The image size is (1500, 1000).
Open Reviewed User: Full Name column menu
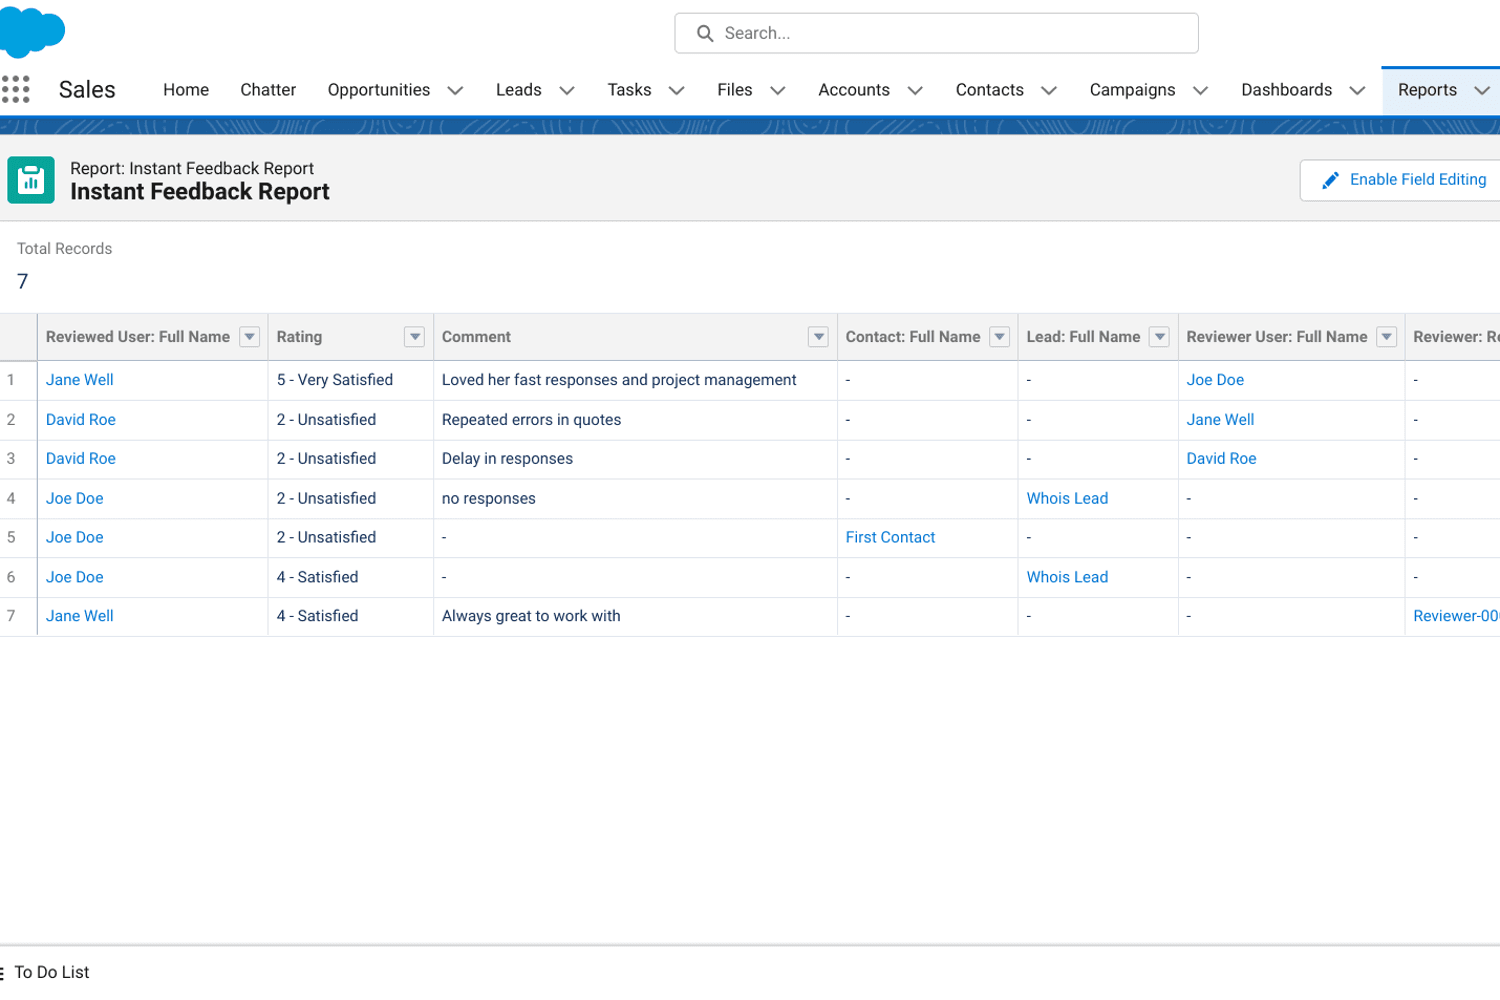pyautogui.click(x=250, y=337)
